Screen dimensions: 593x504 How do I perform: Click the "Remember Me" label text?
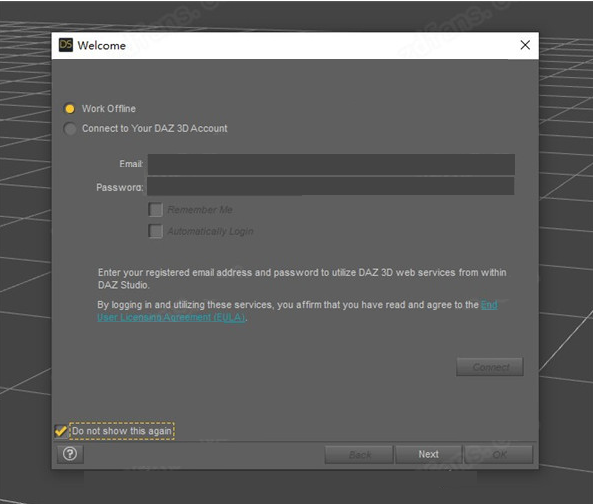200,210
